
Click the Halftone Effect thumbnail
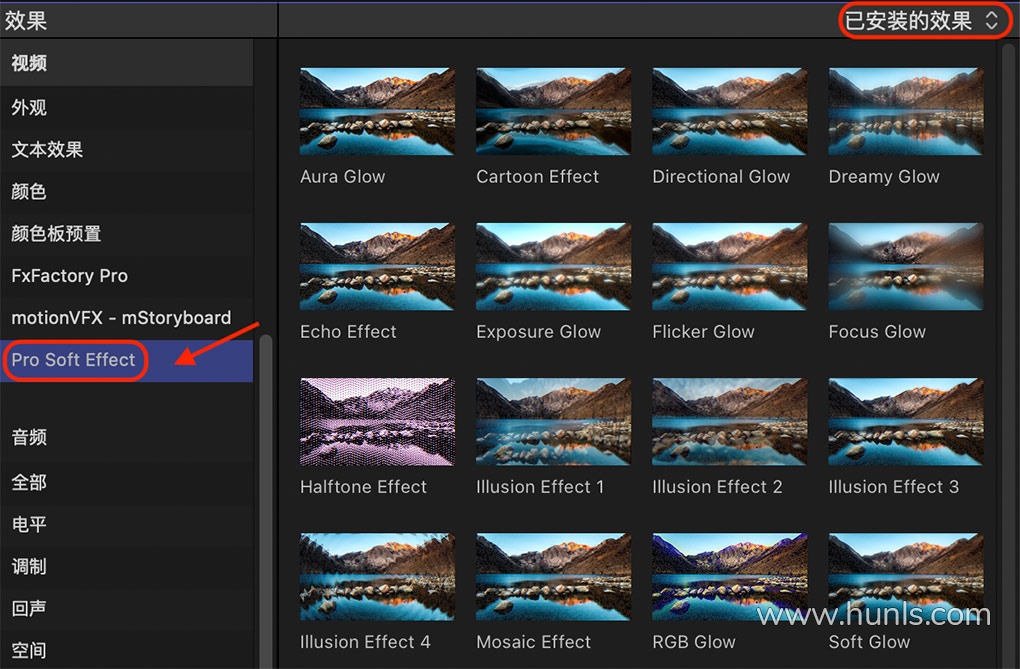(x=377, y=422)
